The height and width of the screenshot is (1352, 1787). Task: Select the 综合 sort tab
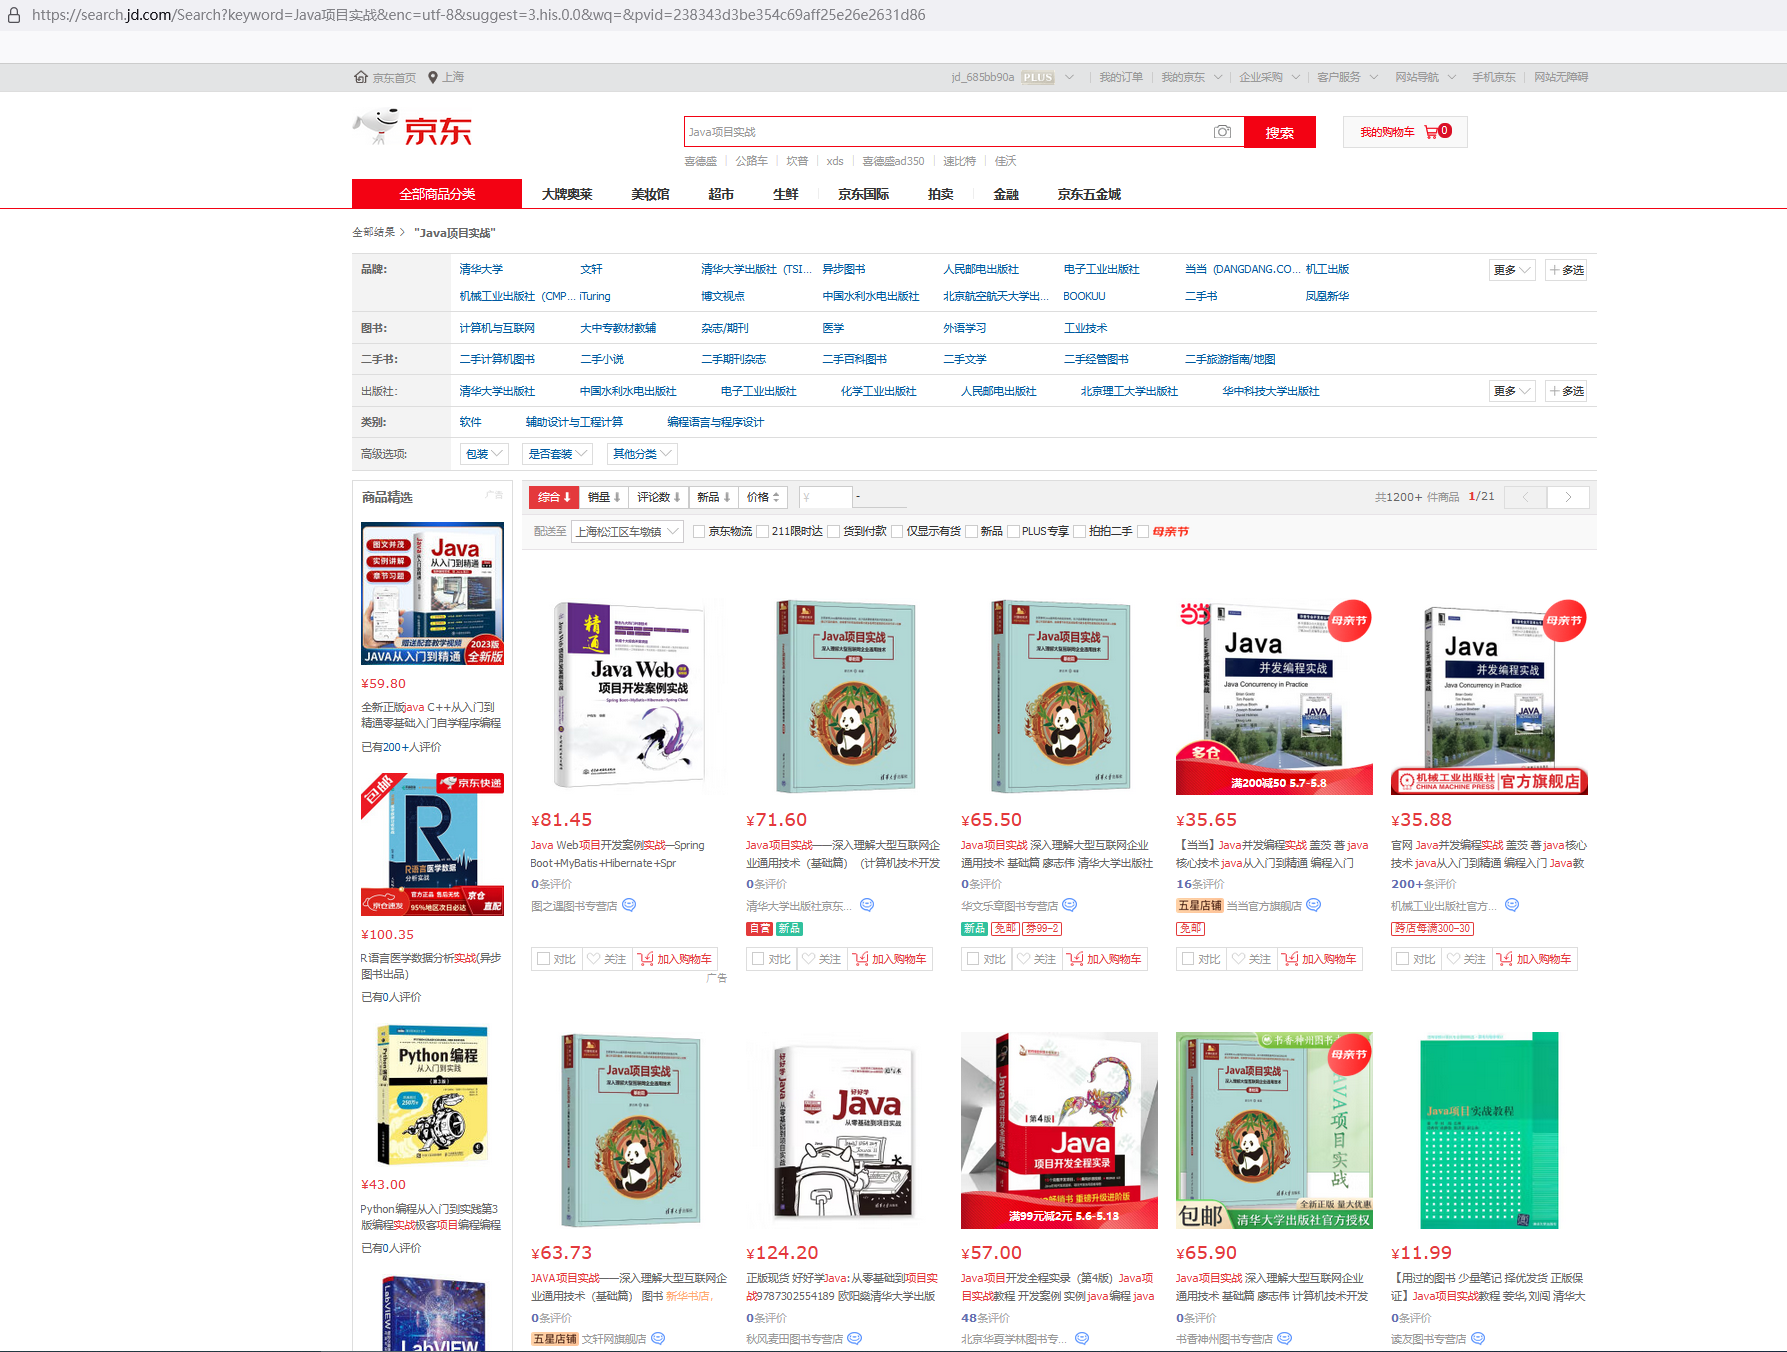[554, 497]
